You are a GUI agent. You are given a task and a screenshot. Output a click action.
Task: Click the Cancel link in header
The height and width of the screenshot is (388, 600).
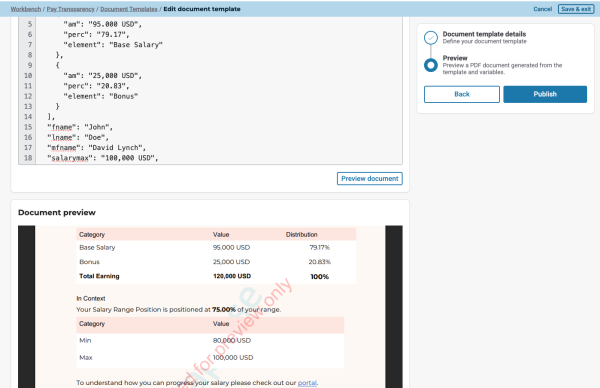tap(543, 9)
